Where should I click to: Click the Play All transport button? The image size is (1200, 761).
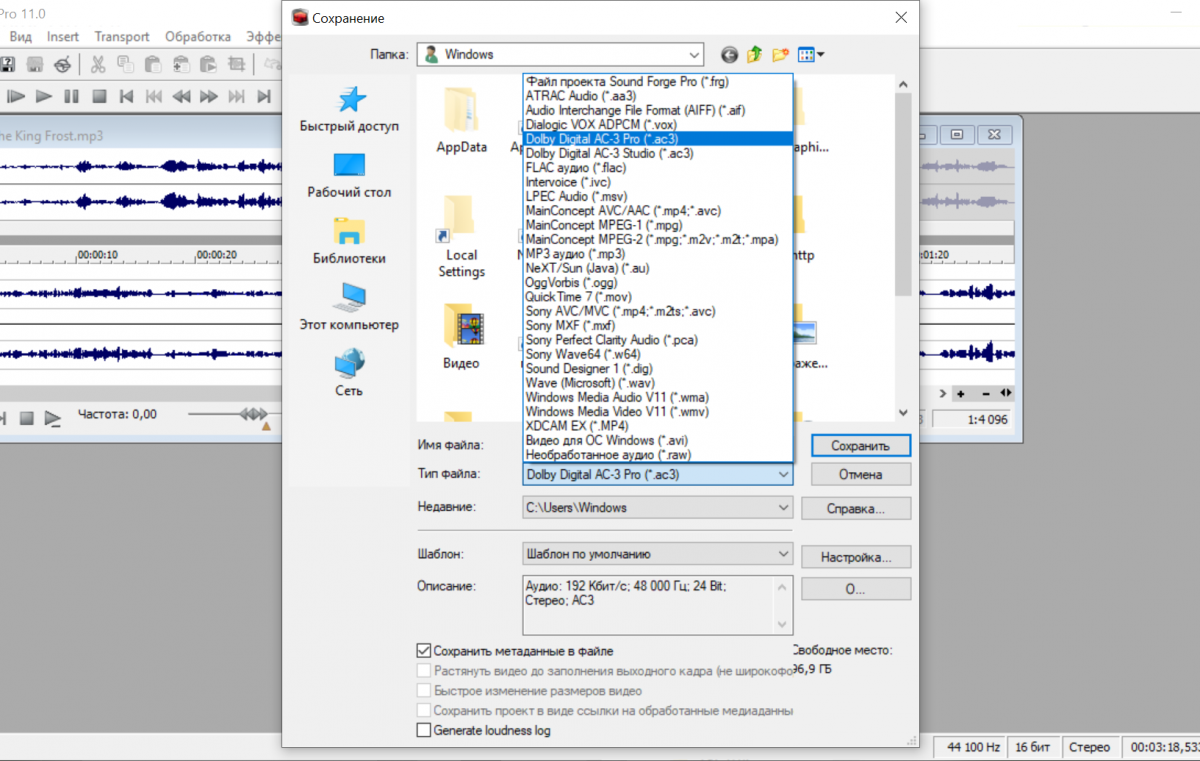coord(15,97)
